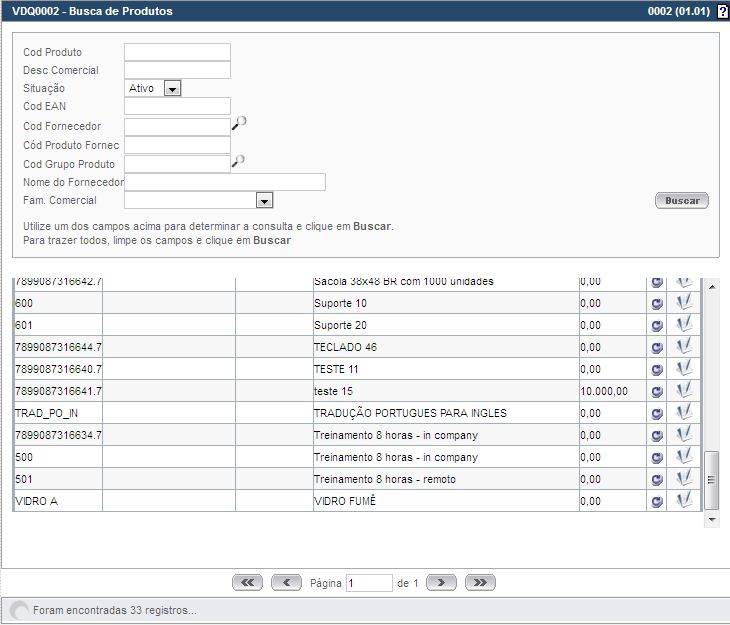730x625 pixels.
Task: Go to the first results page
Action: point(248,582)
